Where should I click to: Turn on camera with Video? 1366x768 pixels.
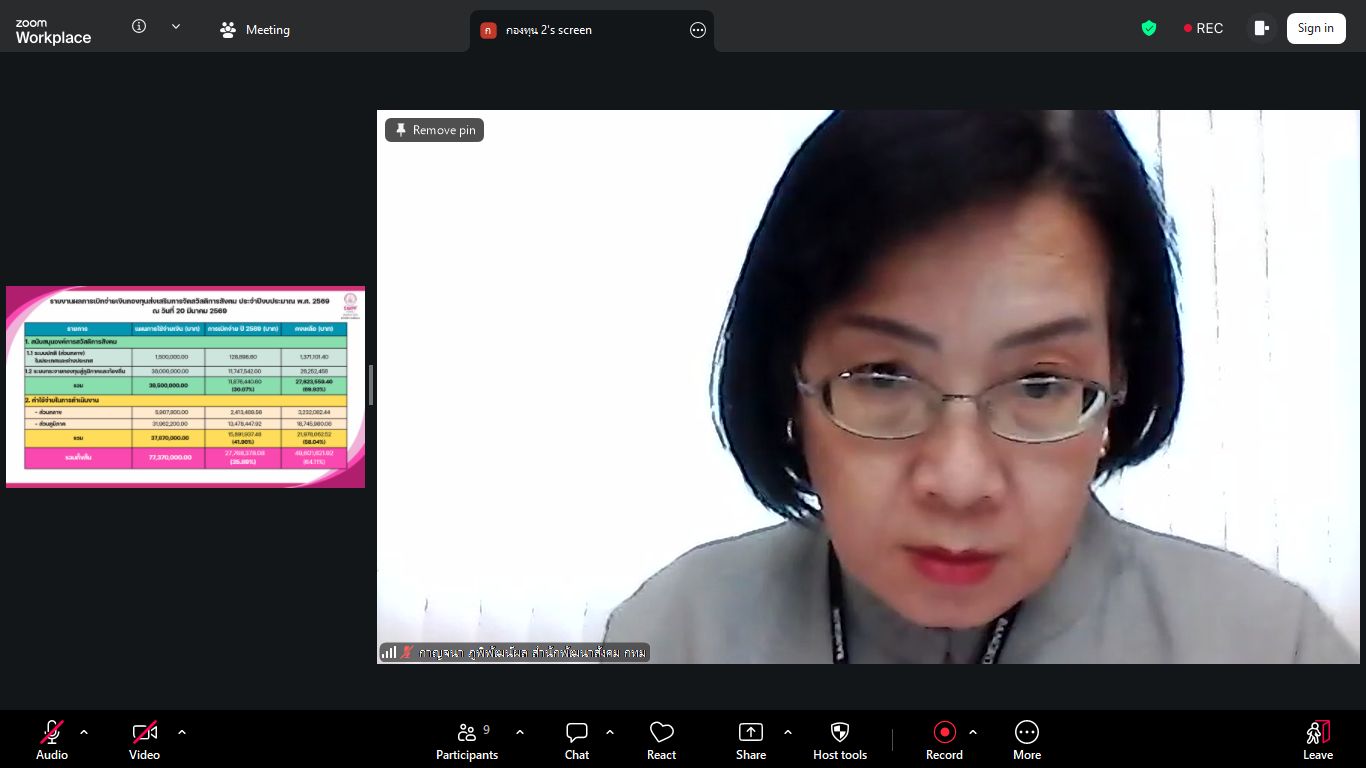point(144,741)
